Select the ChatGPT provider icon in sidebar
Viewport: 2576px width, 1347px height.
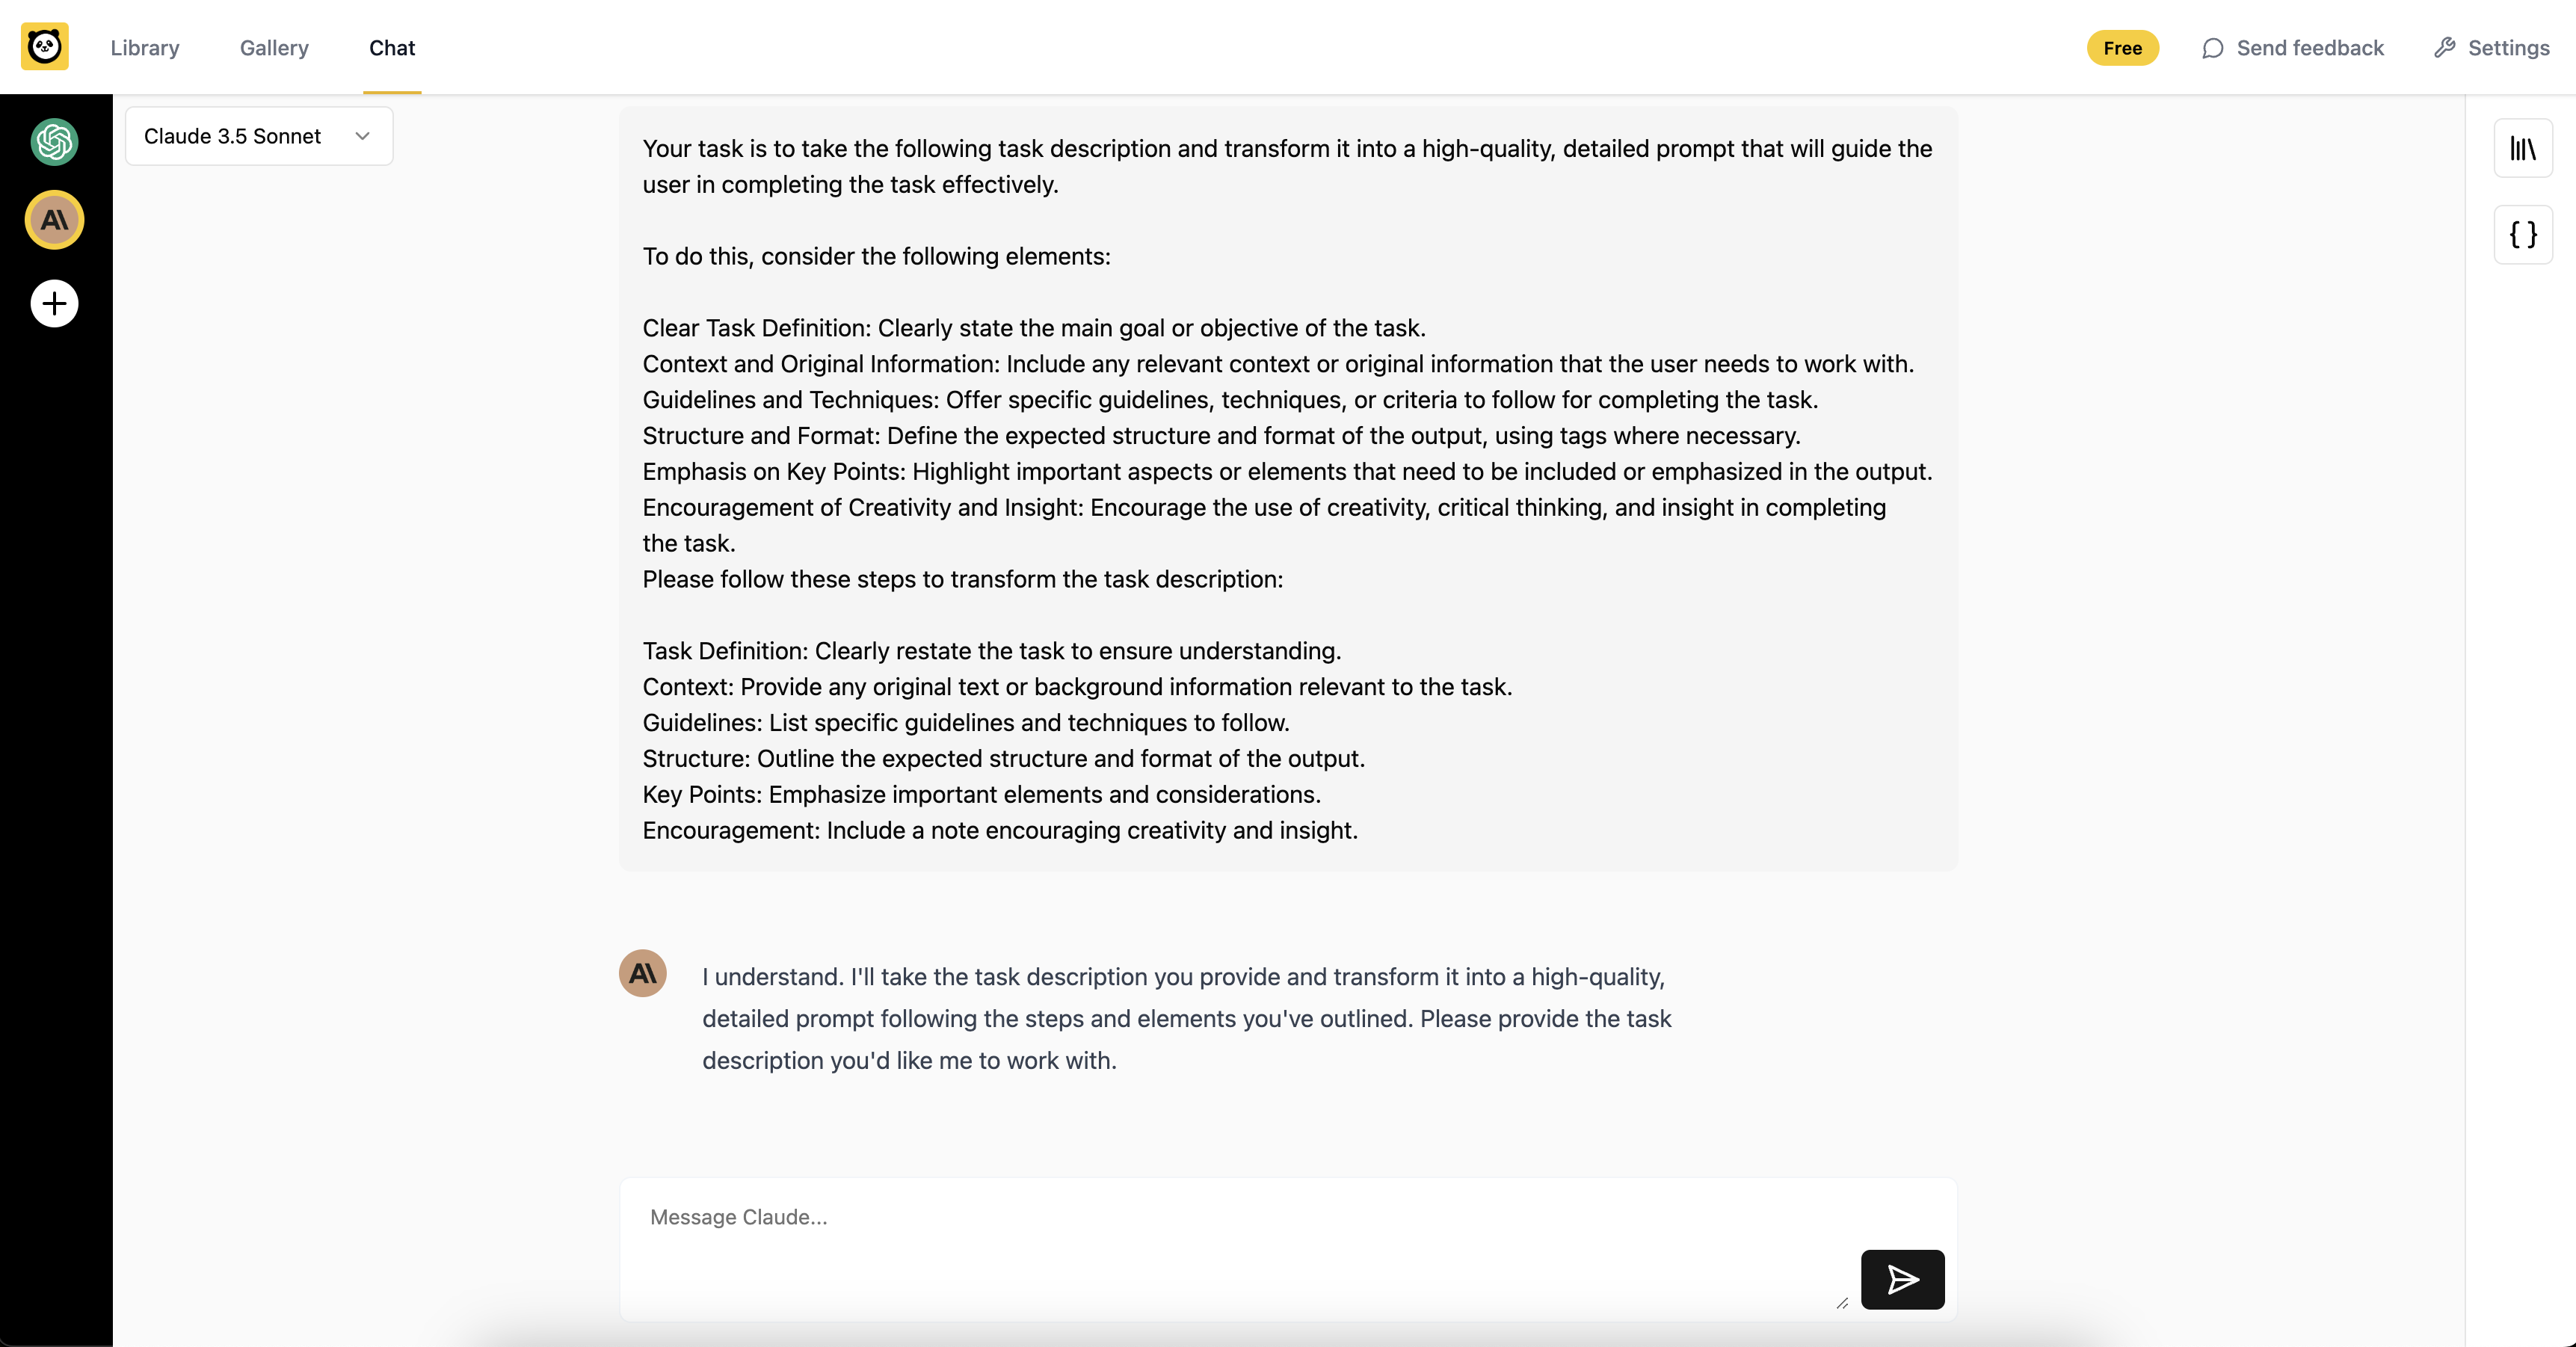tap(55, 141)
